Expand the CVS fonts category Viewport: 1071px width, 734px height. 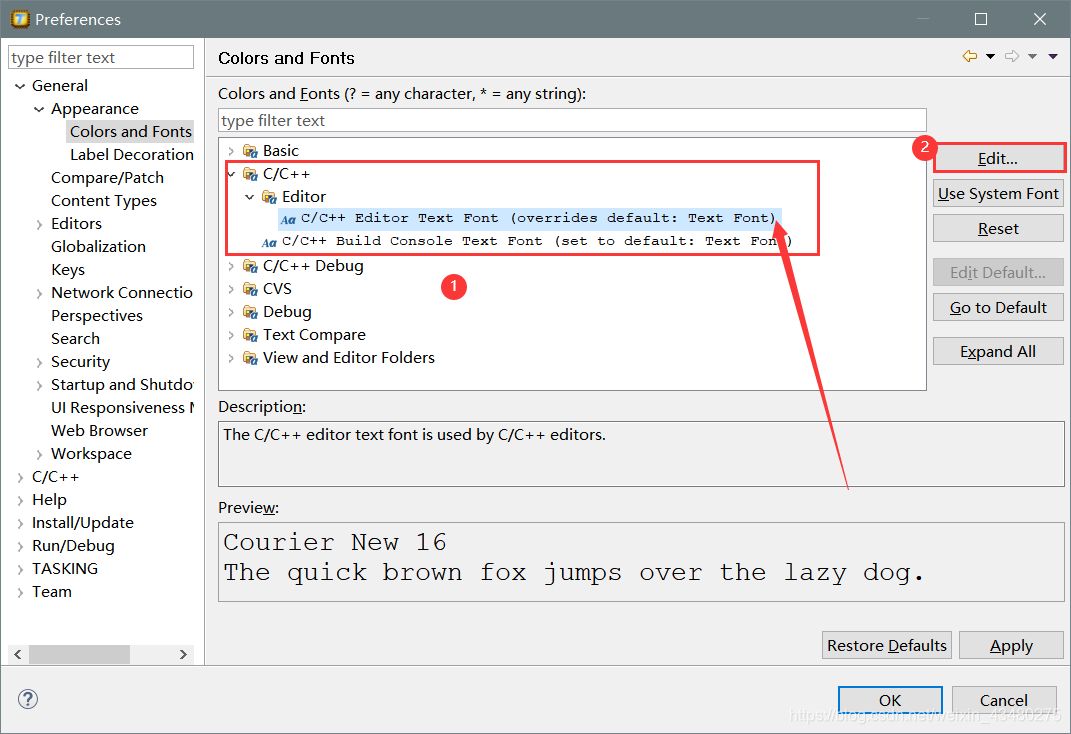[x=231, y=290]
